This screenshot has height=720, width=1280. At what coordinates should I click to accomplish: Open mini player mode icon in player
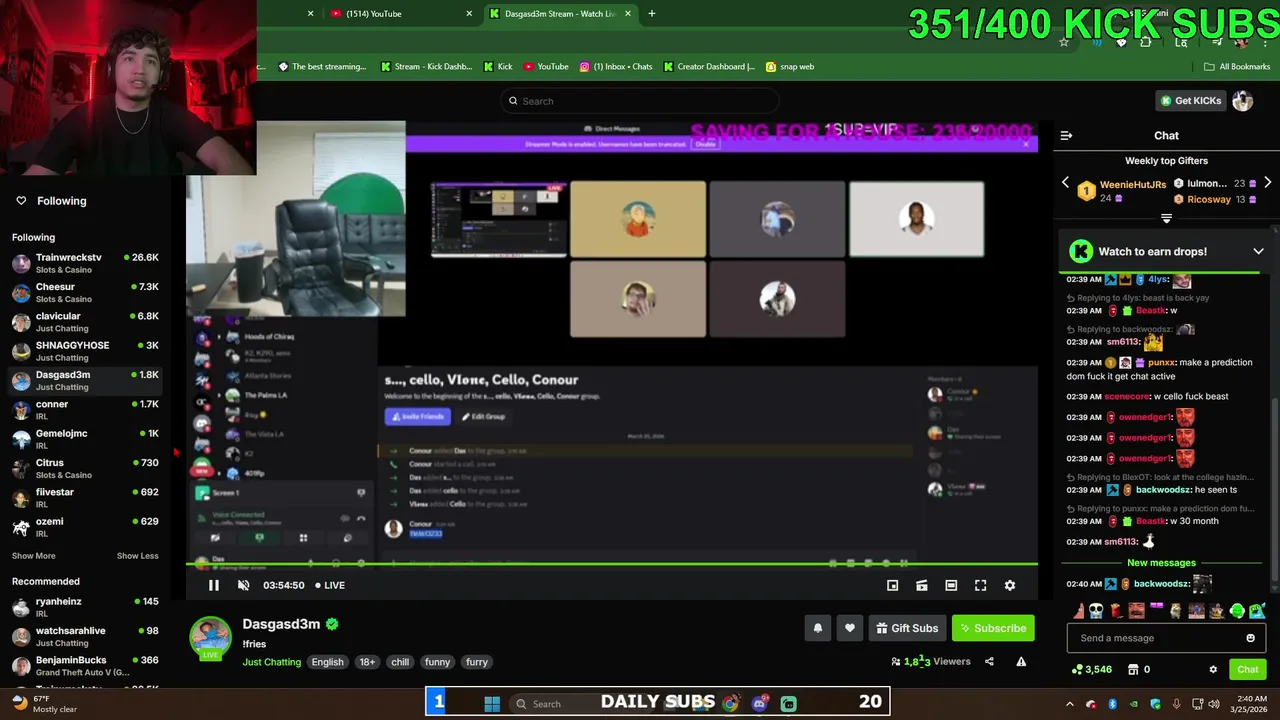[892, 585]
